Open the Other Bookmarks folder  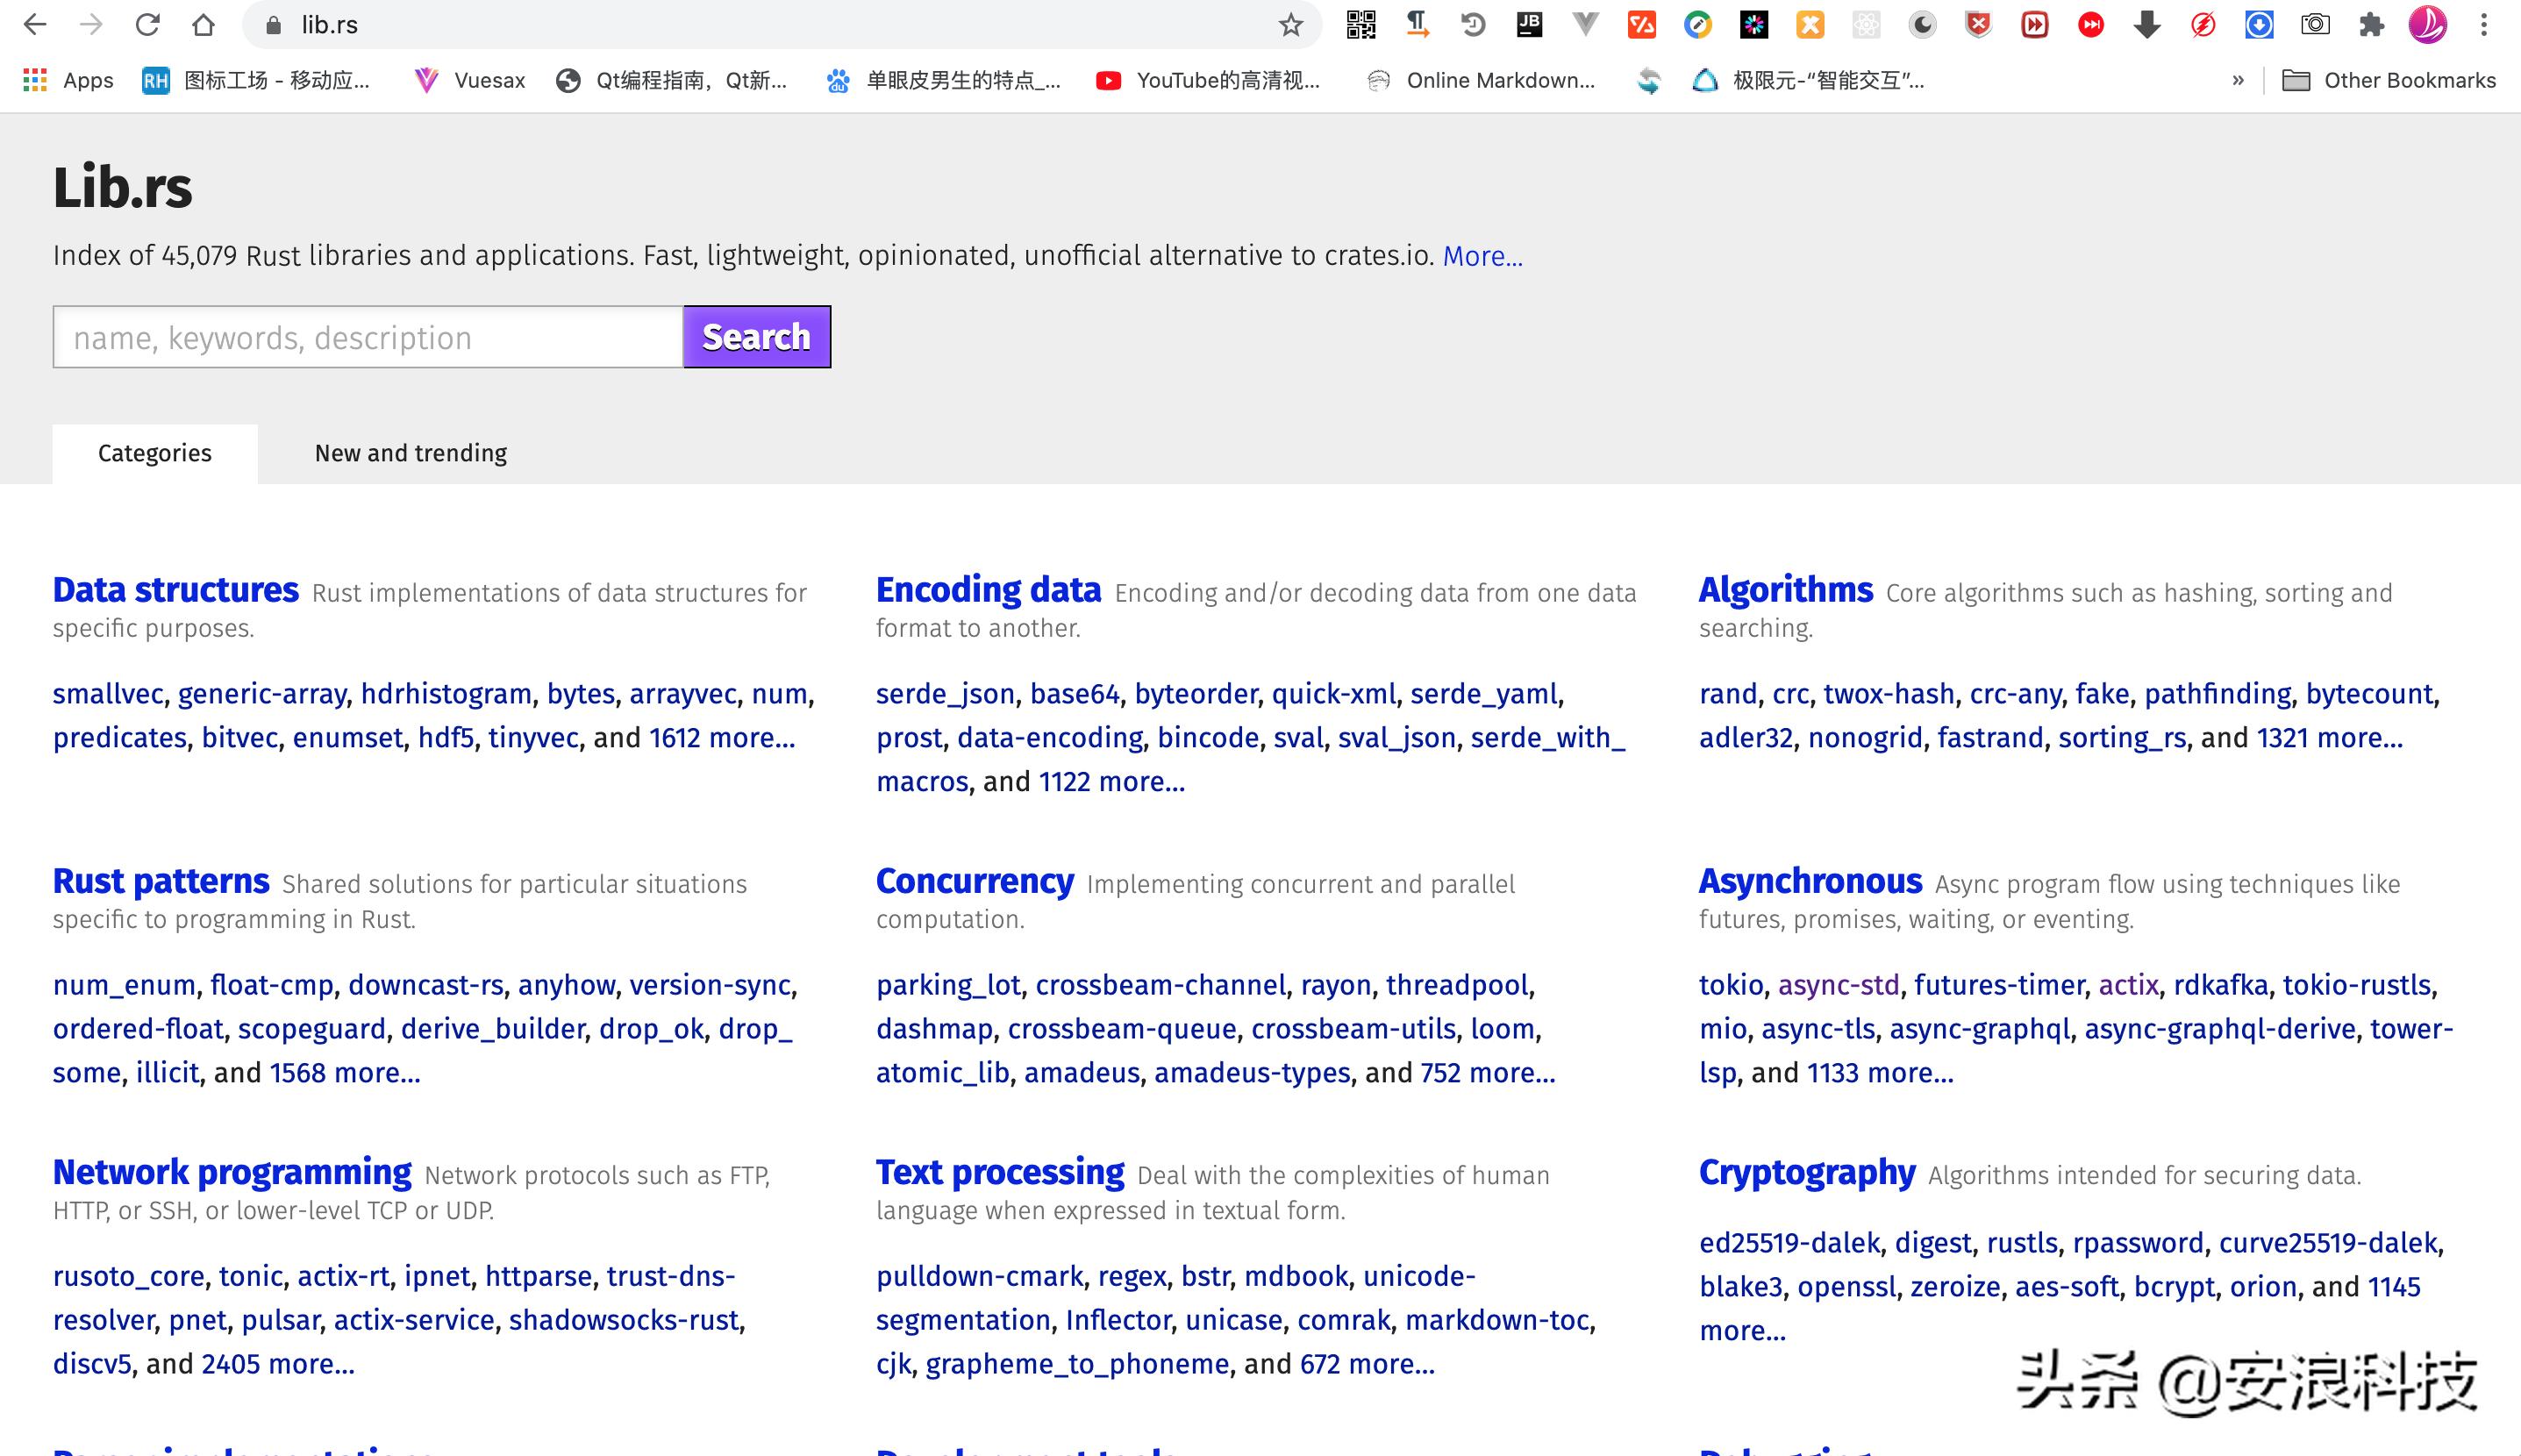point(2389,81)
